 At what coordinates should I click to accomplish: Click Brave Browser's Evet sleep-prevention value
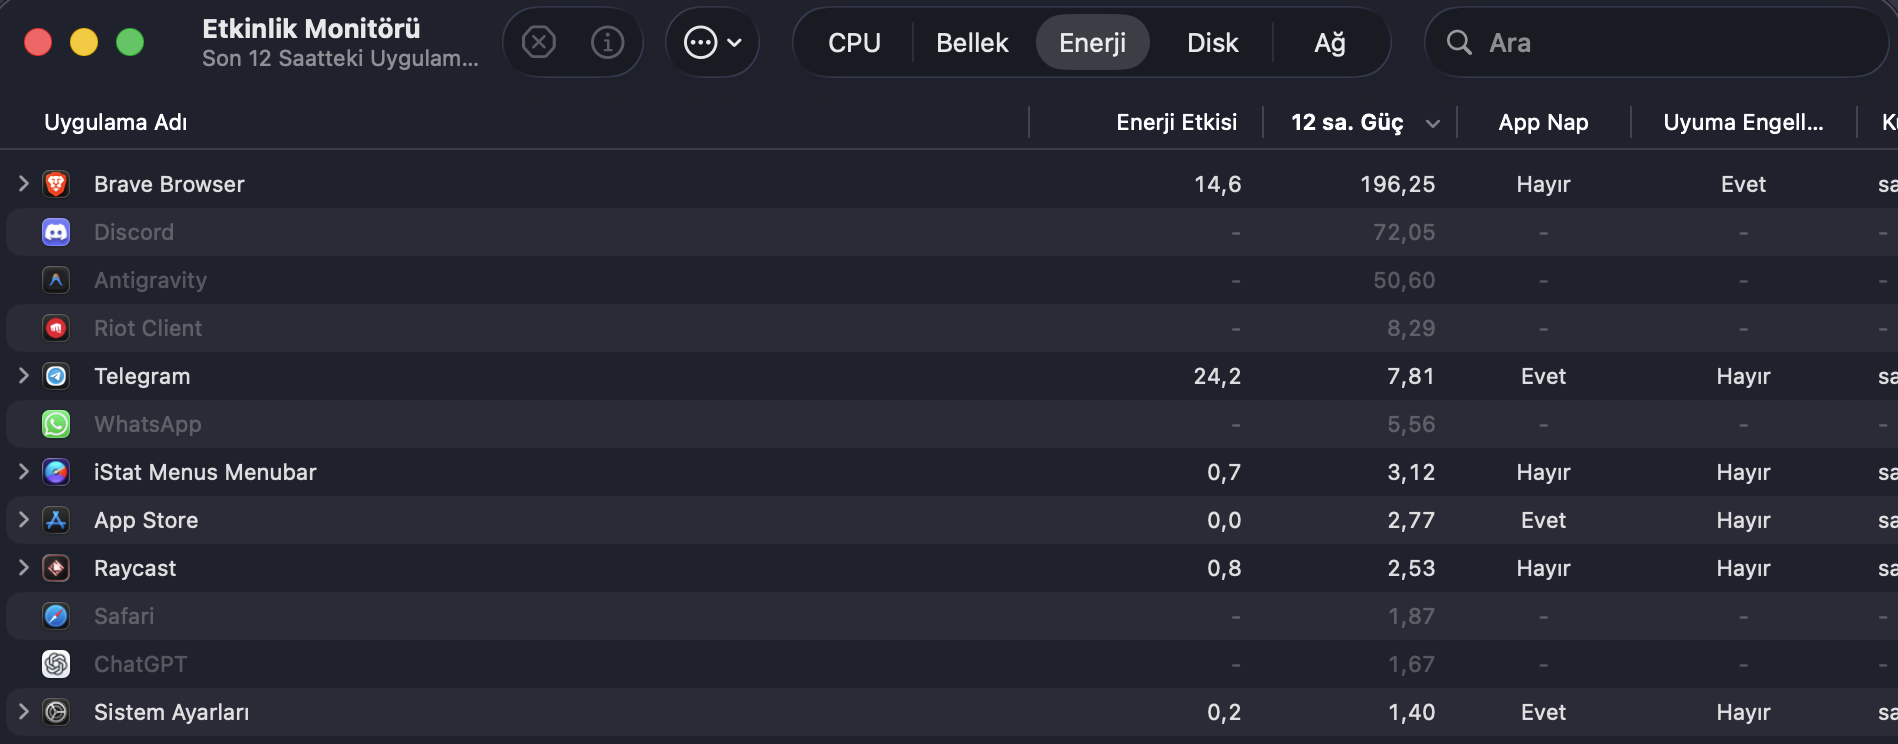pos(1743,184)
